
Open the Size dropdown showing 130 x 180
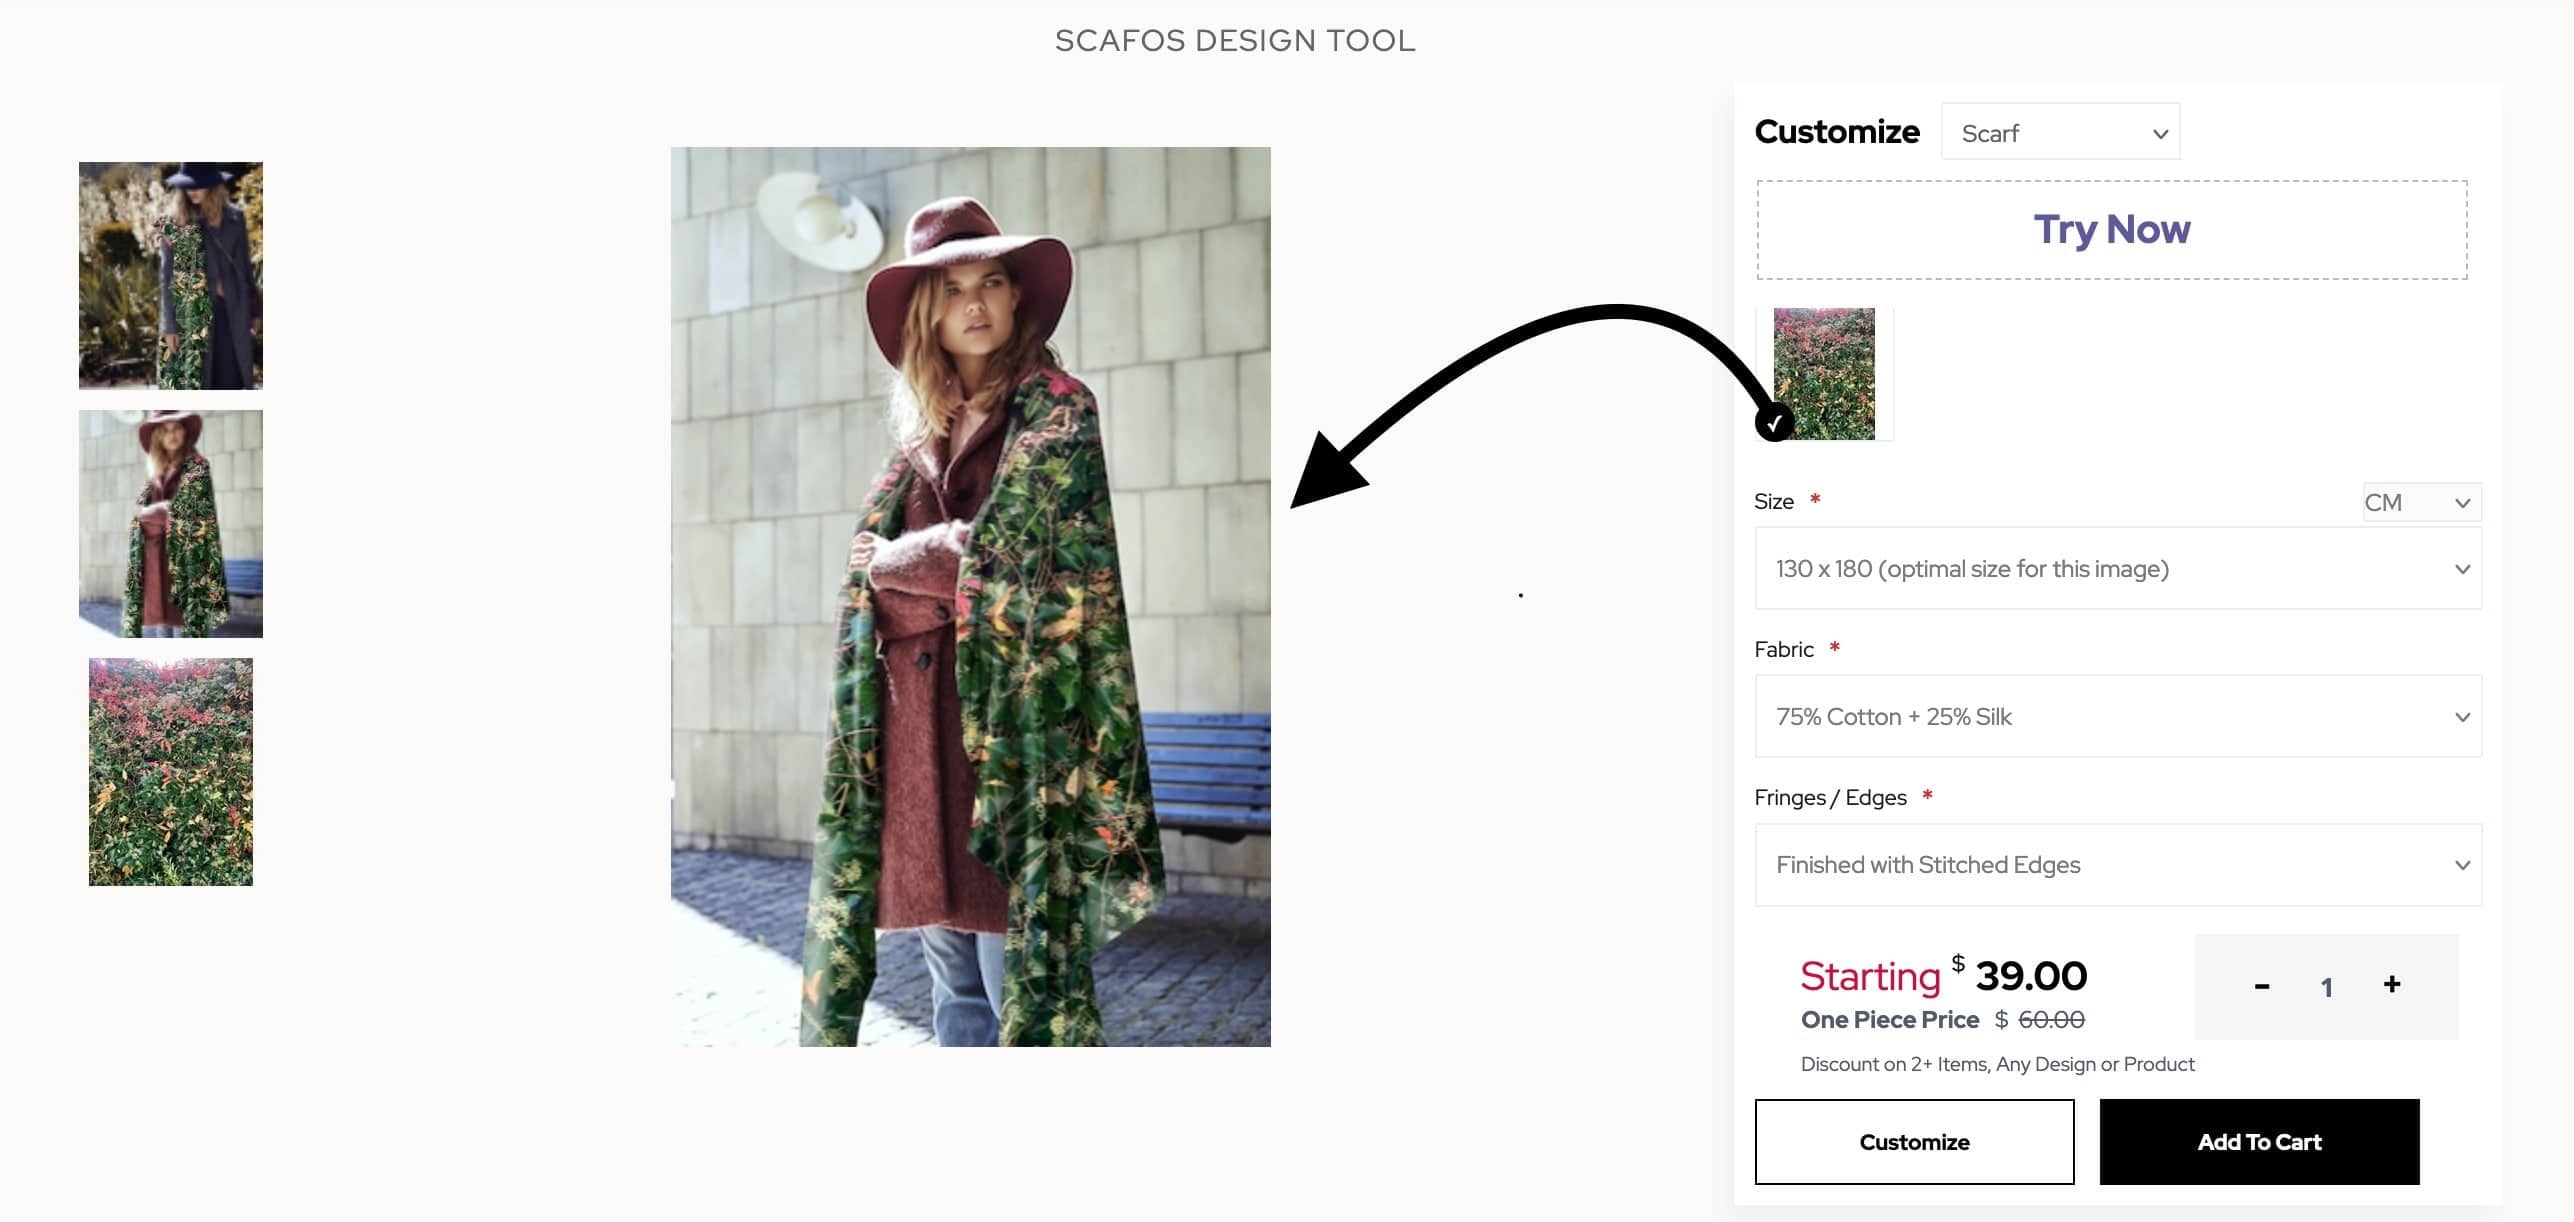pos(2117,568)
